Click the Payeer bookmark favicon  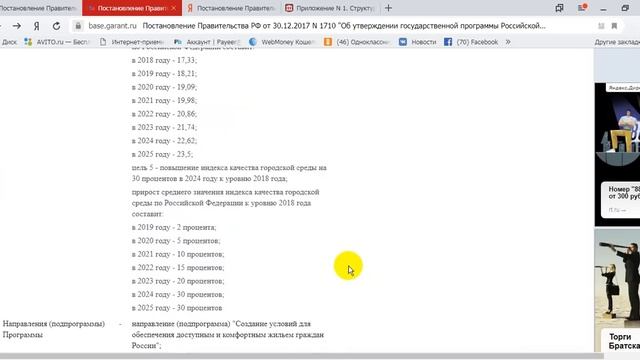pyautogui.click(x=178, y=42)
